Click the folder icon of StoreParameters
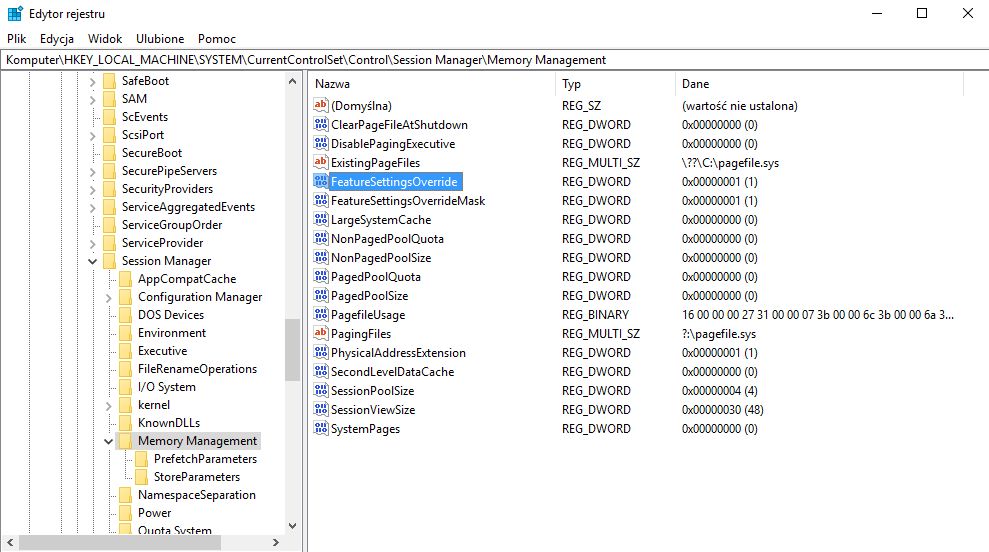Screen dimensions: 989x552 [x=141, y=476]
